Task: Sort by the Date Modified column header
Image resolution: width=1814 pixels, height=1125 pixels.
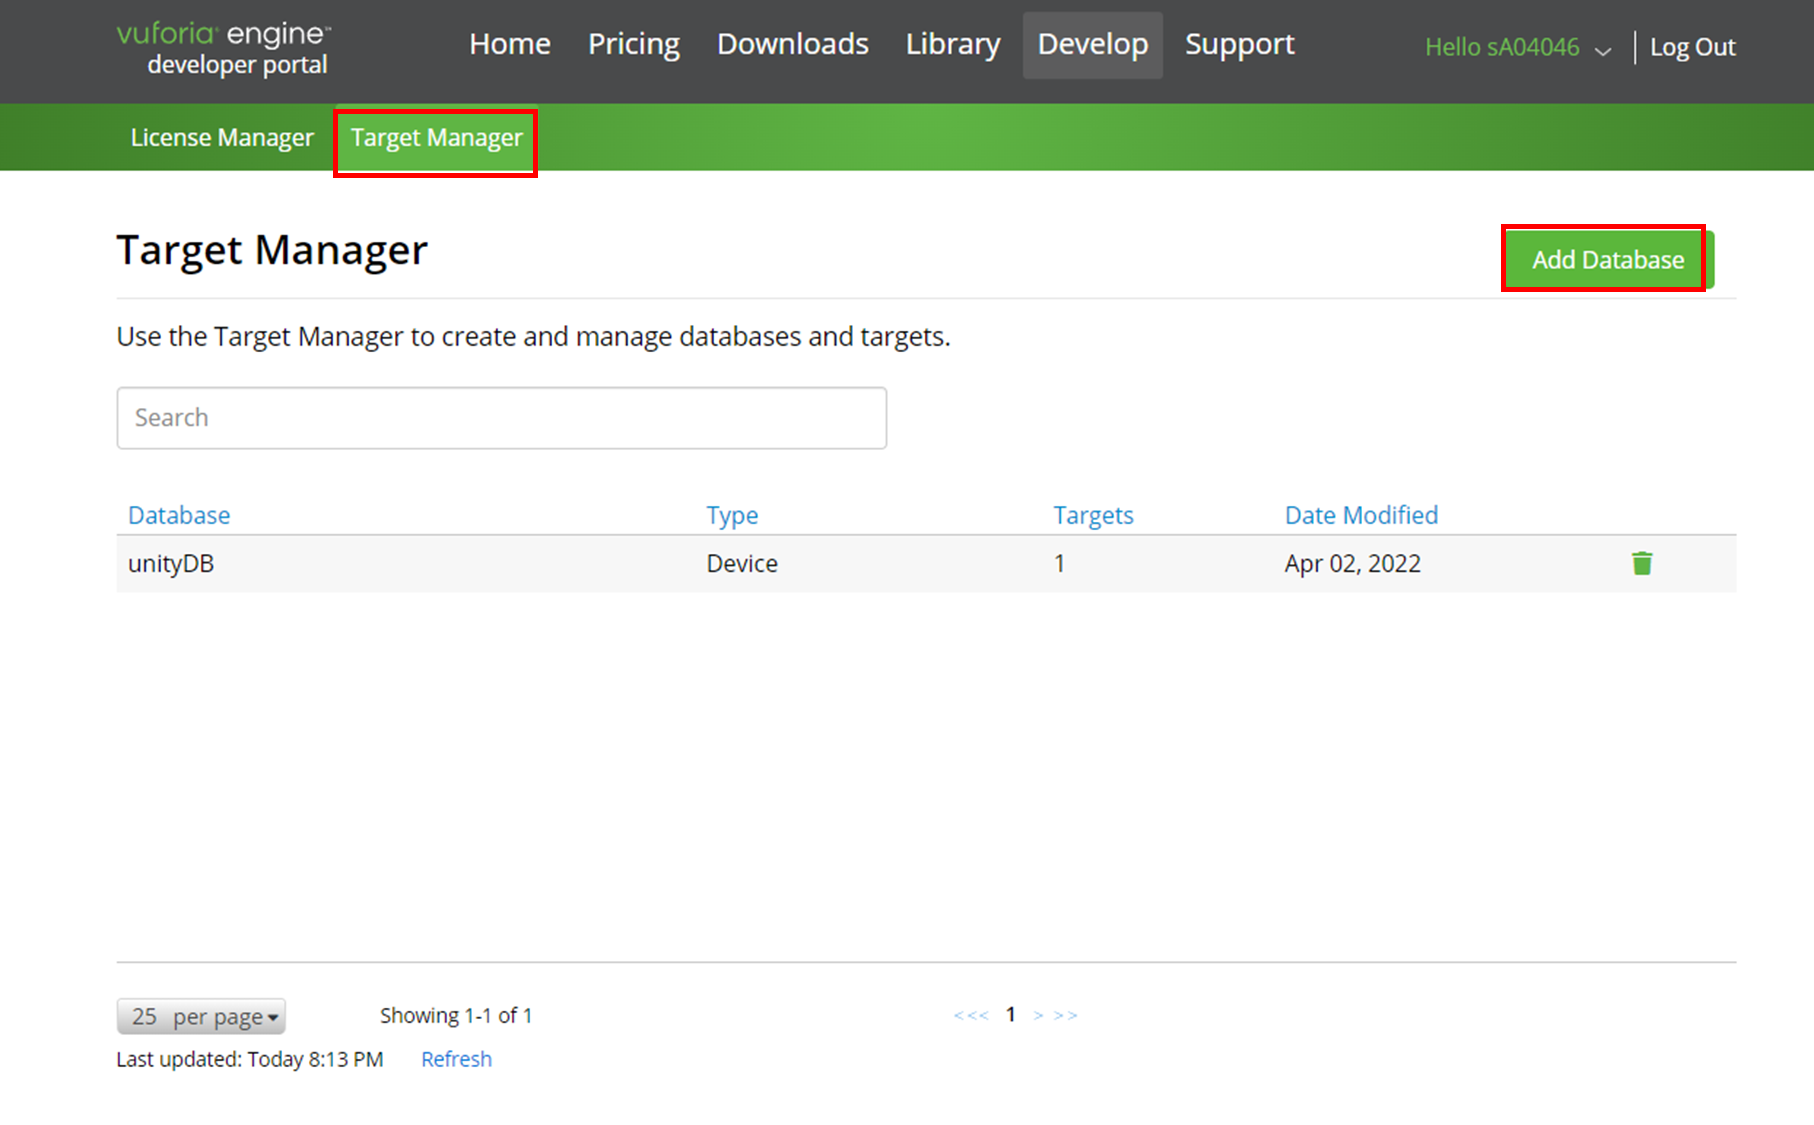Action: (x=1361, y=515)
